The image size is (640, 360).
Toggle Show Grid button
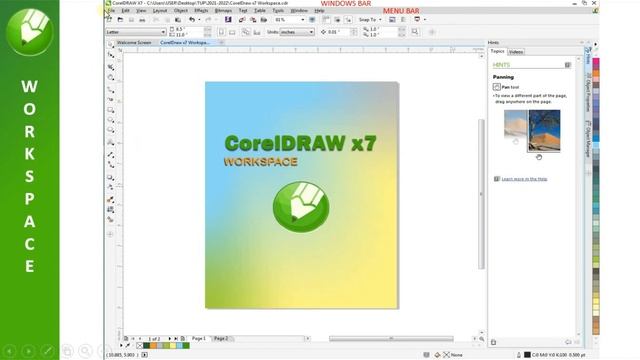tap(337, 20)
